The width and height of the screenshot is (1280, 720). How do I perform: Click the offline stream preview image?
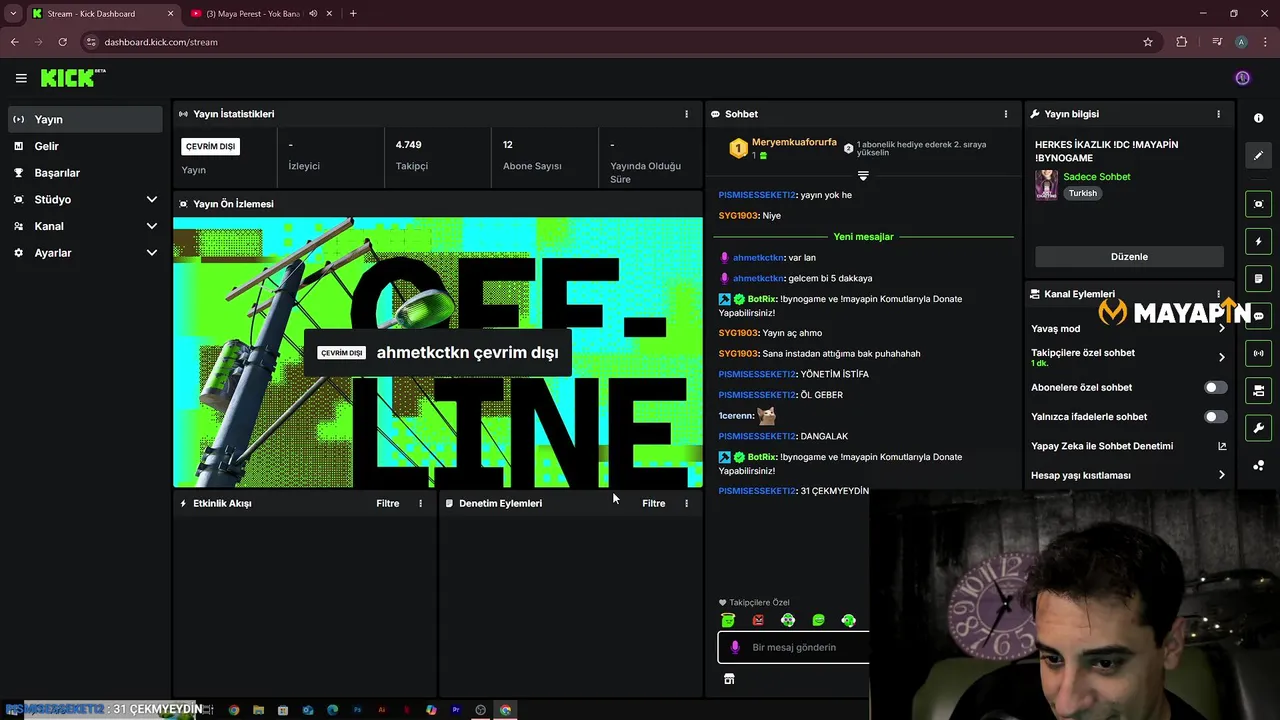438,352
